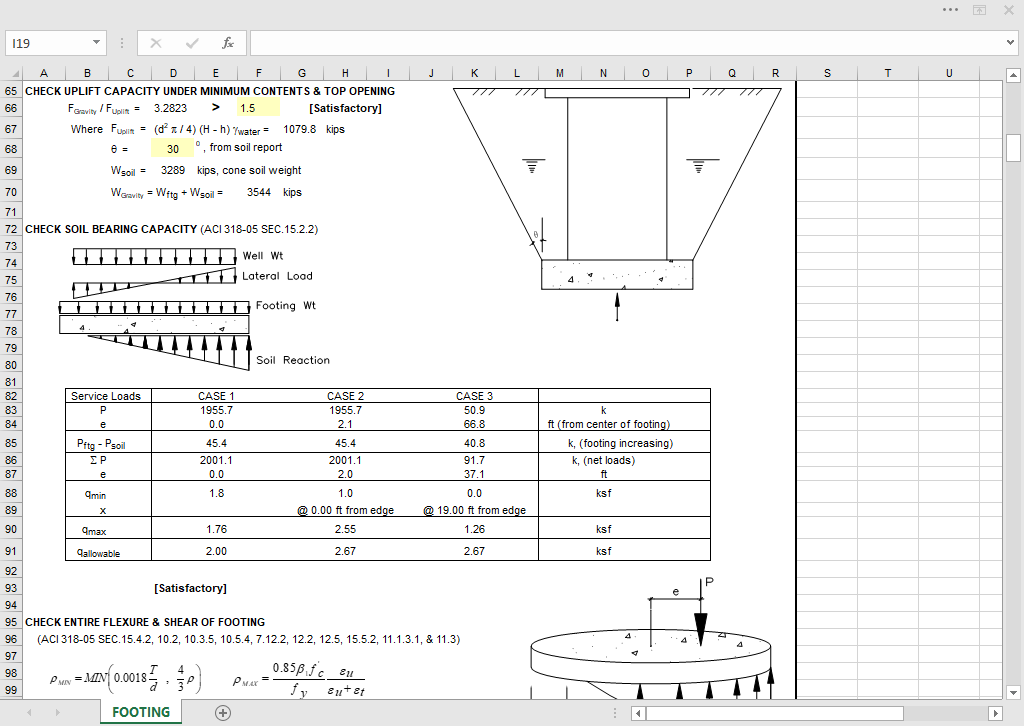
Task: Click yellow cell with theta value 30
Action: coord(173,148)
